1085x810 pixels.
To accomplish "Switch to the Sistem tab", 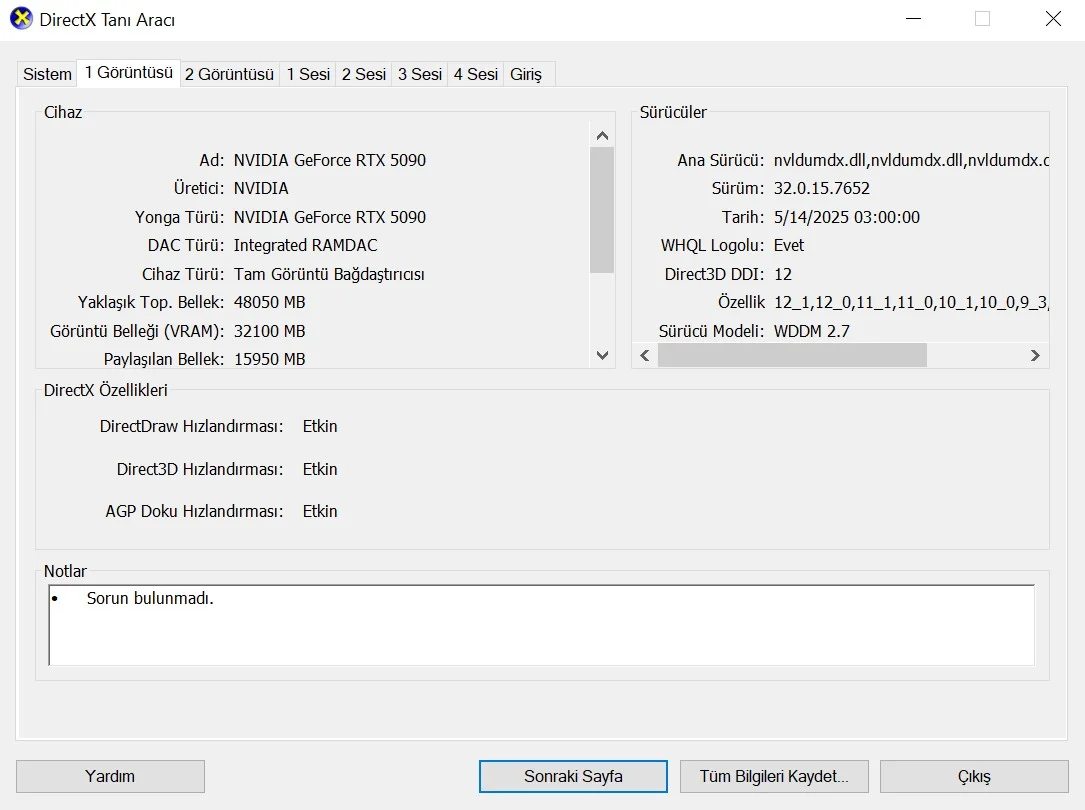I will [x=47, y=74].
